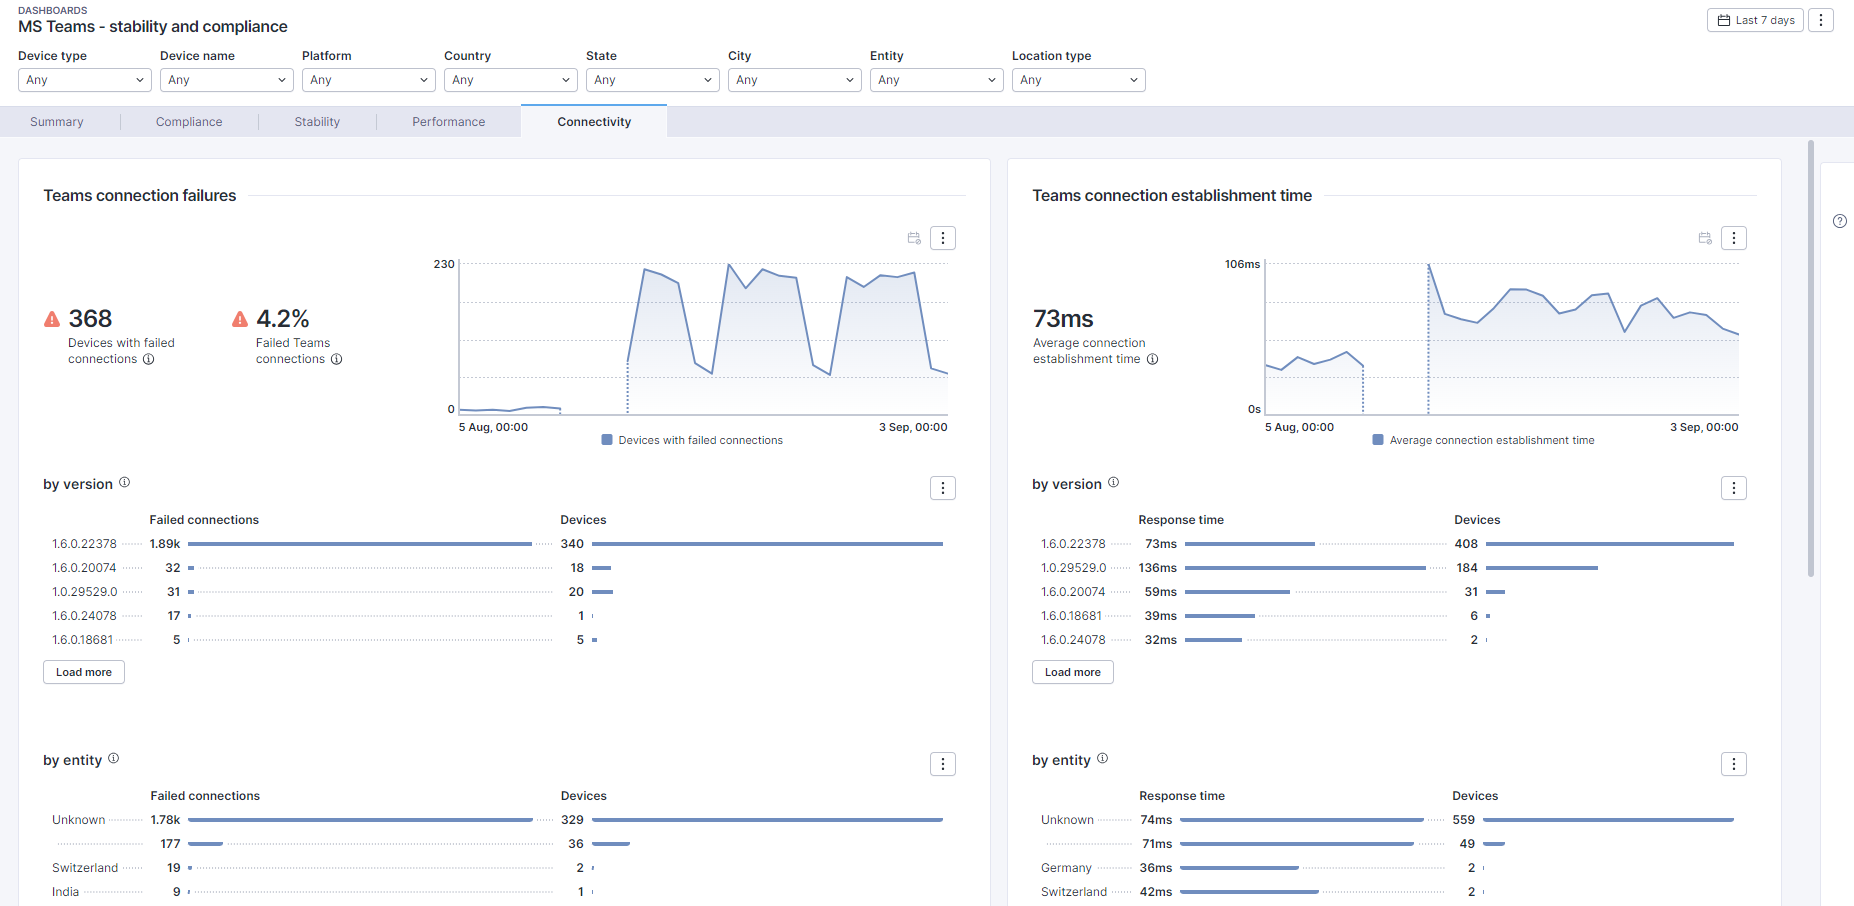
Task: Click the warning icon next to 4.2%
Action: click(240, 319)
